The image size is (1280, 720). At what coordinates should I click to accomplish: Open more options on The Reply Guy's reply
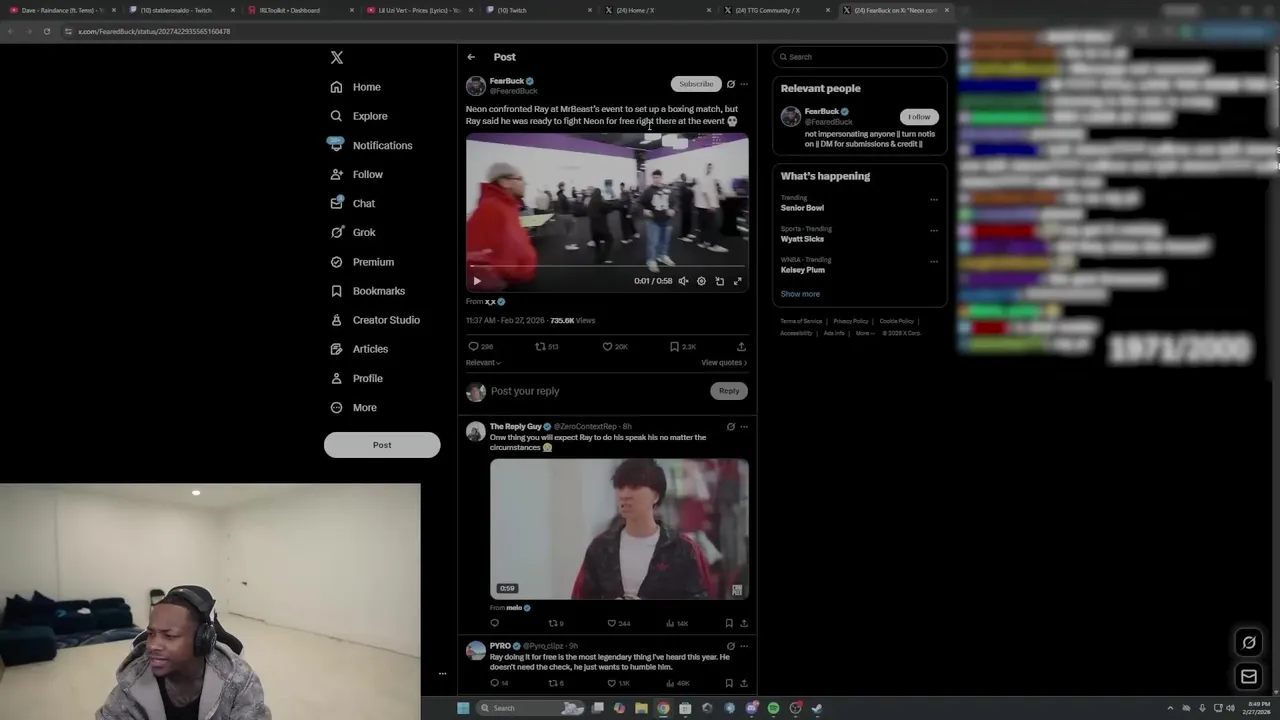pyautogui.click(x=743, y=427)
